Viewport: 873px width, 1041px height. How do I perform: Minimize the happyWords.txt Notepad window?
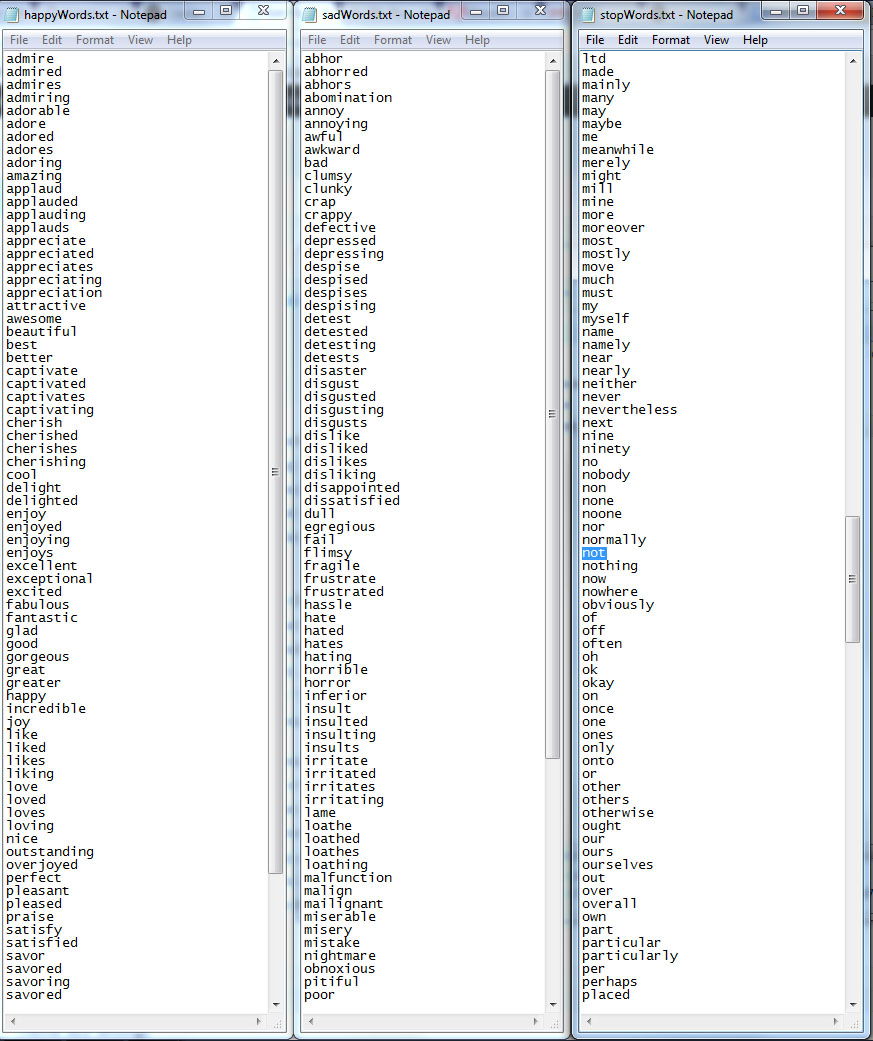coord(198,11)
